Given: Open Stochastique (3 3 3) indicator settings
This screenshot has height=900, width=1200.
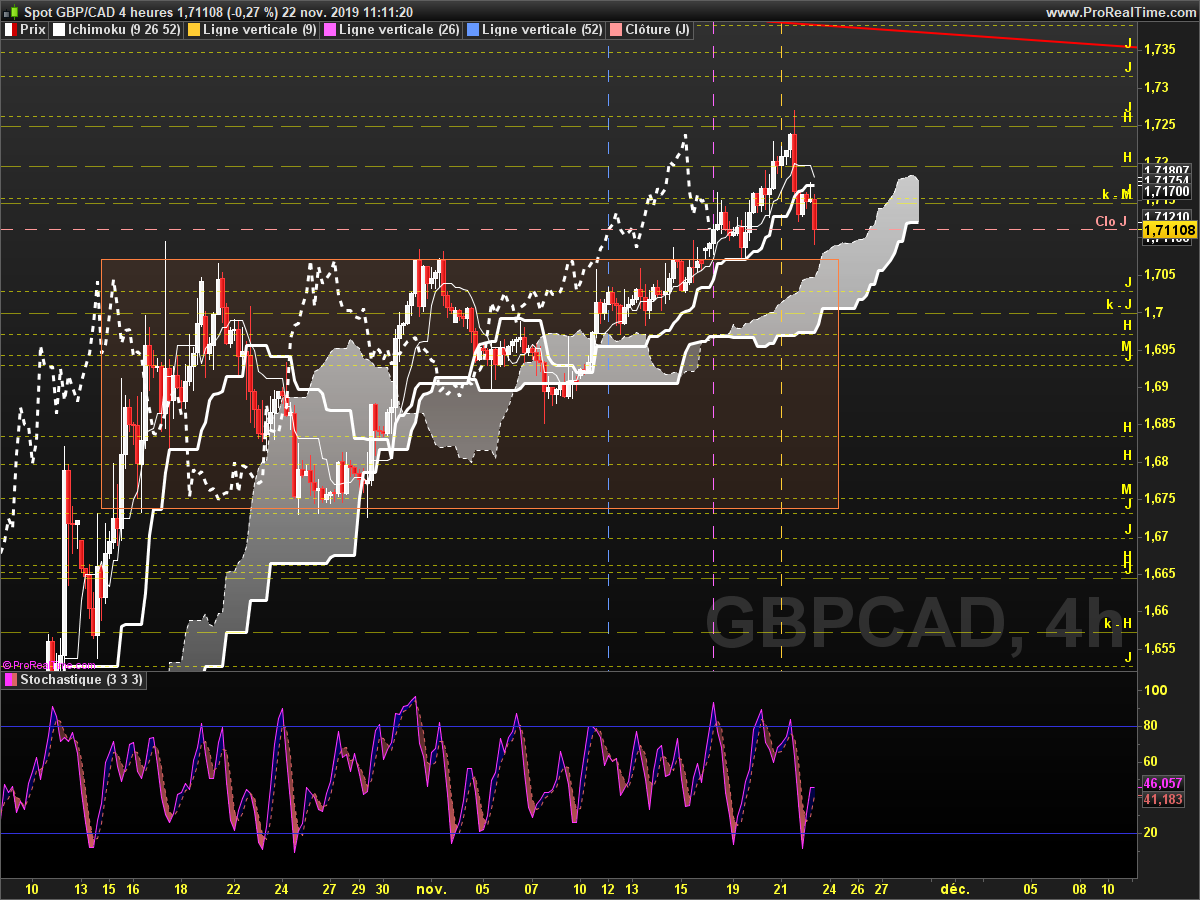Looking at the screenshot, I should 75,679.
